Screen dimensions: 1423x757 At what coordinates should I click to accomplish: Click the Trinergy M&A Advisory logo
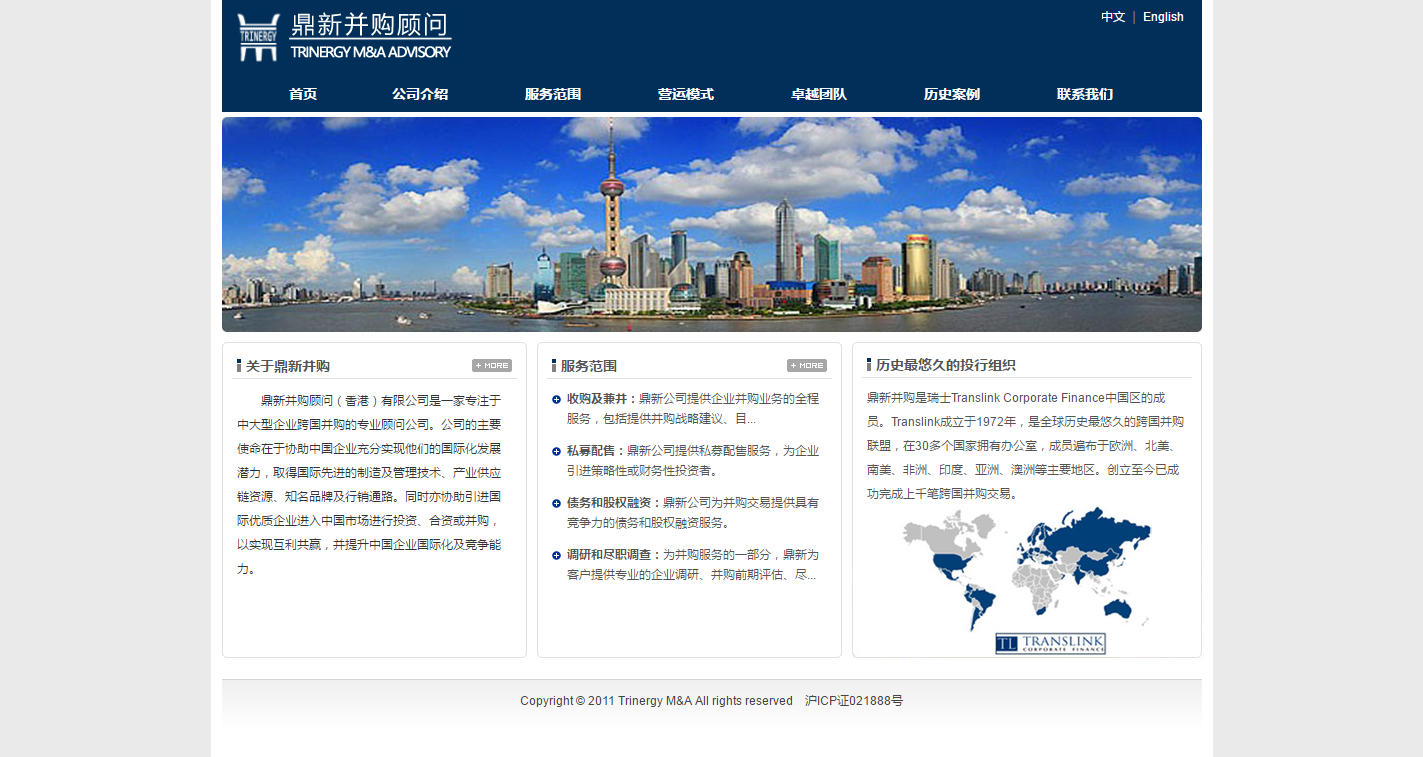tap(344, 37)
